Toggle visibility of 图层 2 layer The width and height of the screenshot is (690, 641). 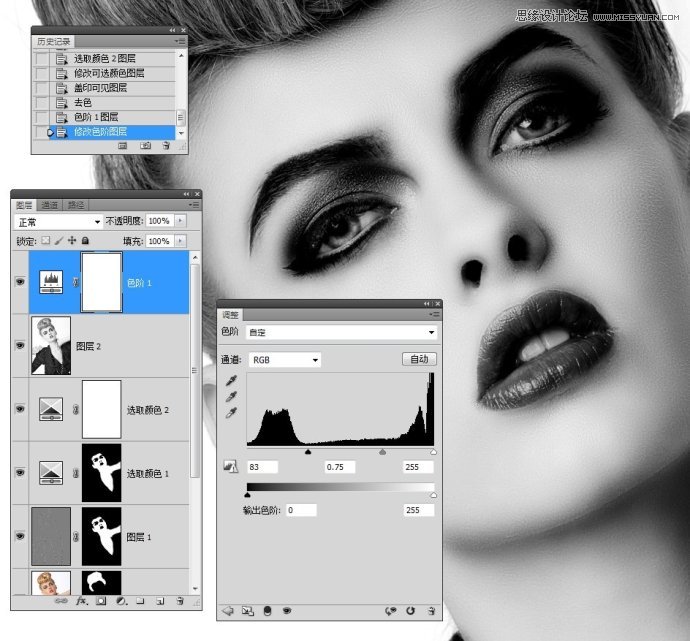(19, 346)
